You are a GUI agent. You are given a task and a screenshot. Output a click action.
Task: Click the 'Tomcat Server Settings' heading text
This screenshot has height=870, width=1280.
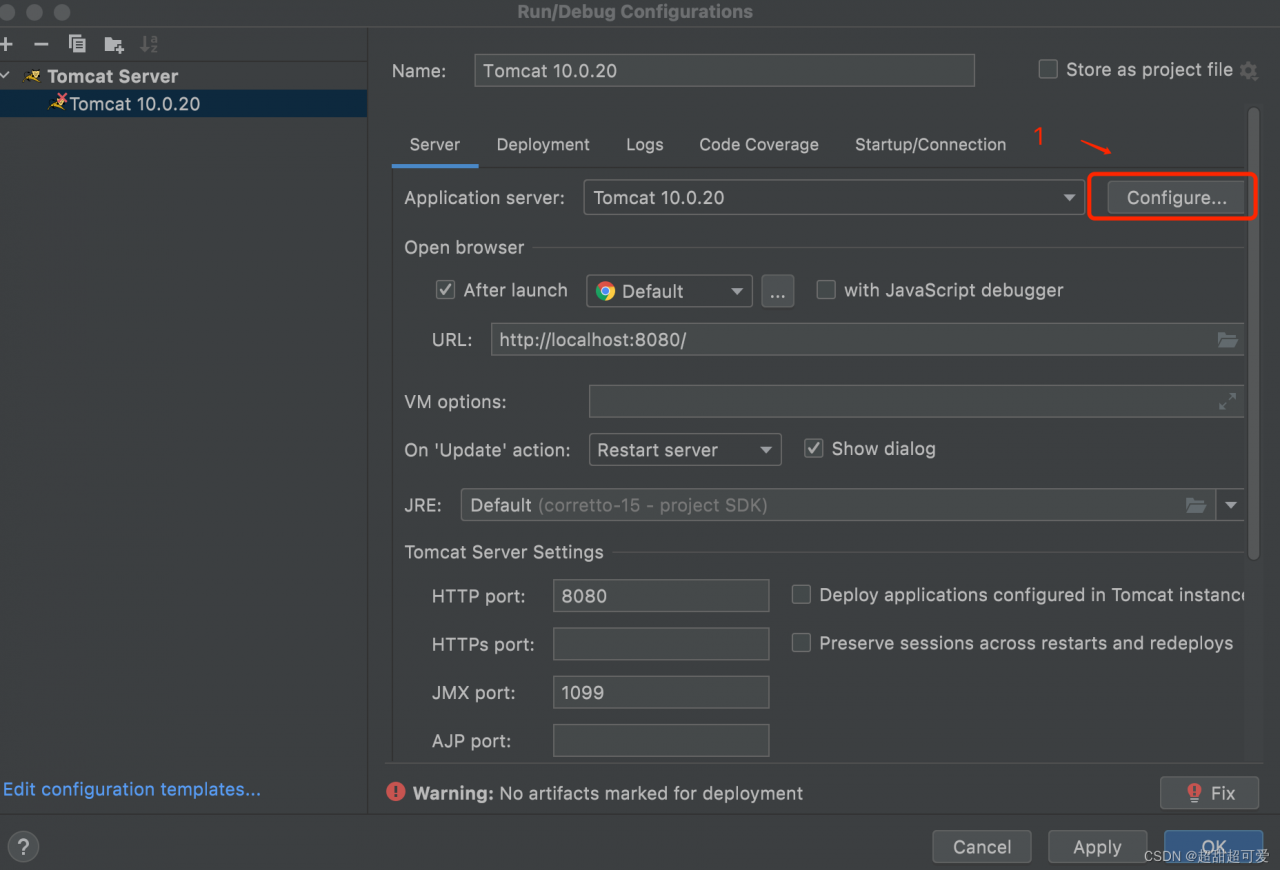tap(504, 552)
